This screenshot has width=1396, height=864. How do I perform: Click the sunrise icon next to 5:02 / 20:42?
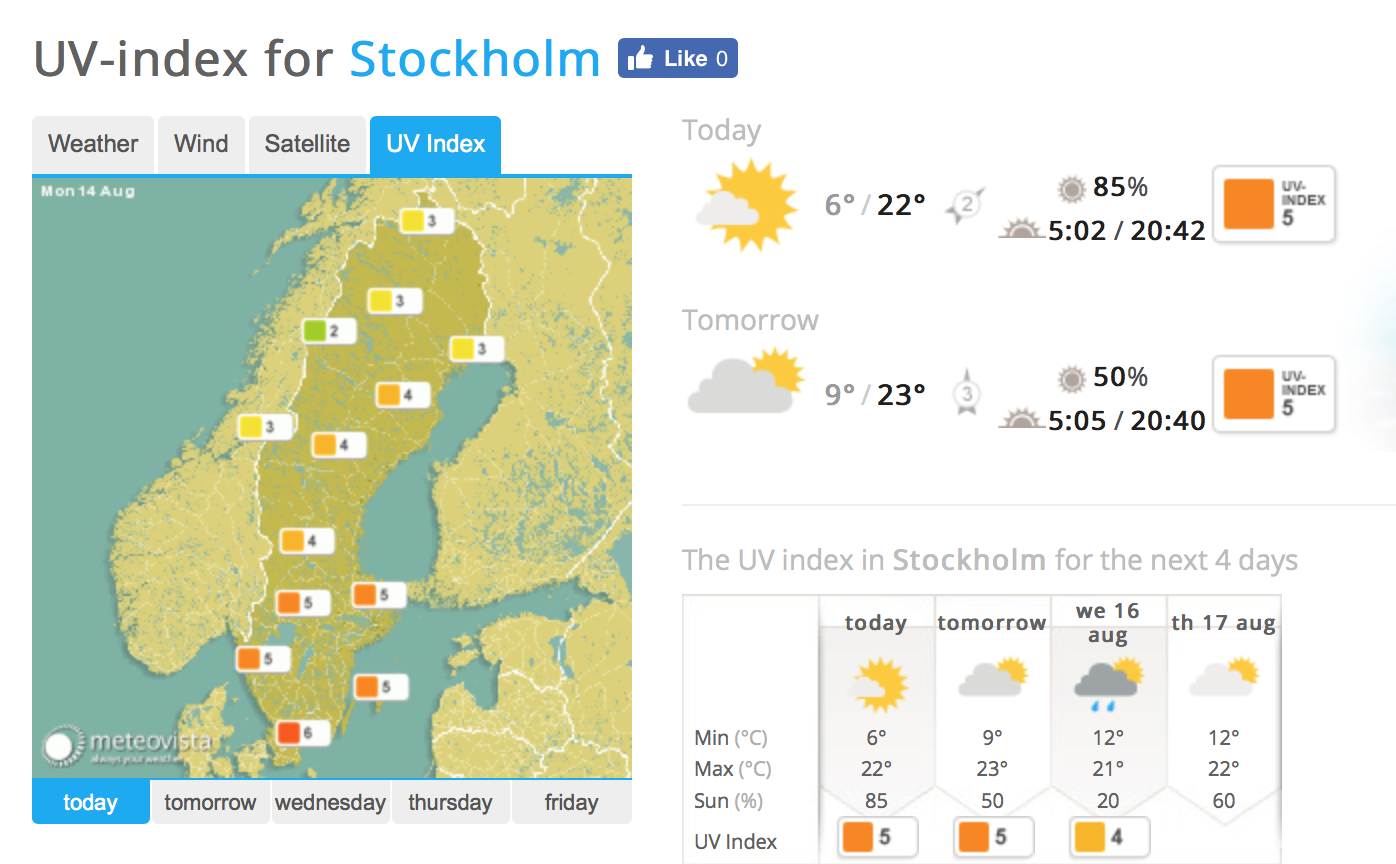coord(1022,230)
